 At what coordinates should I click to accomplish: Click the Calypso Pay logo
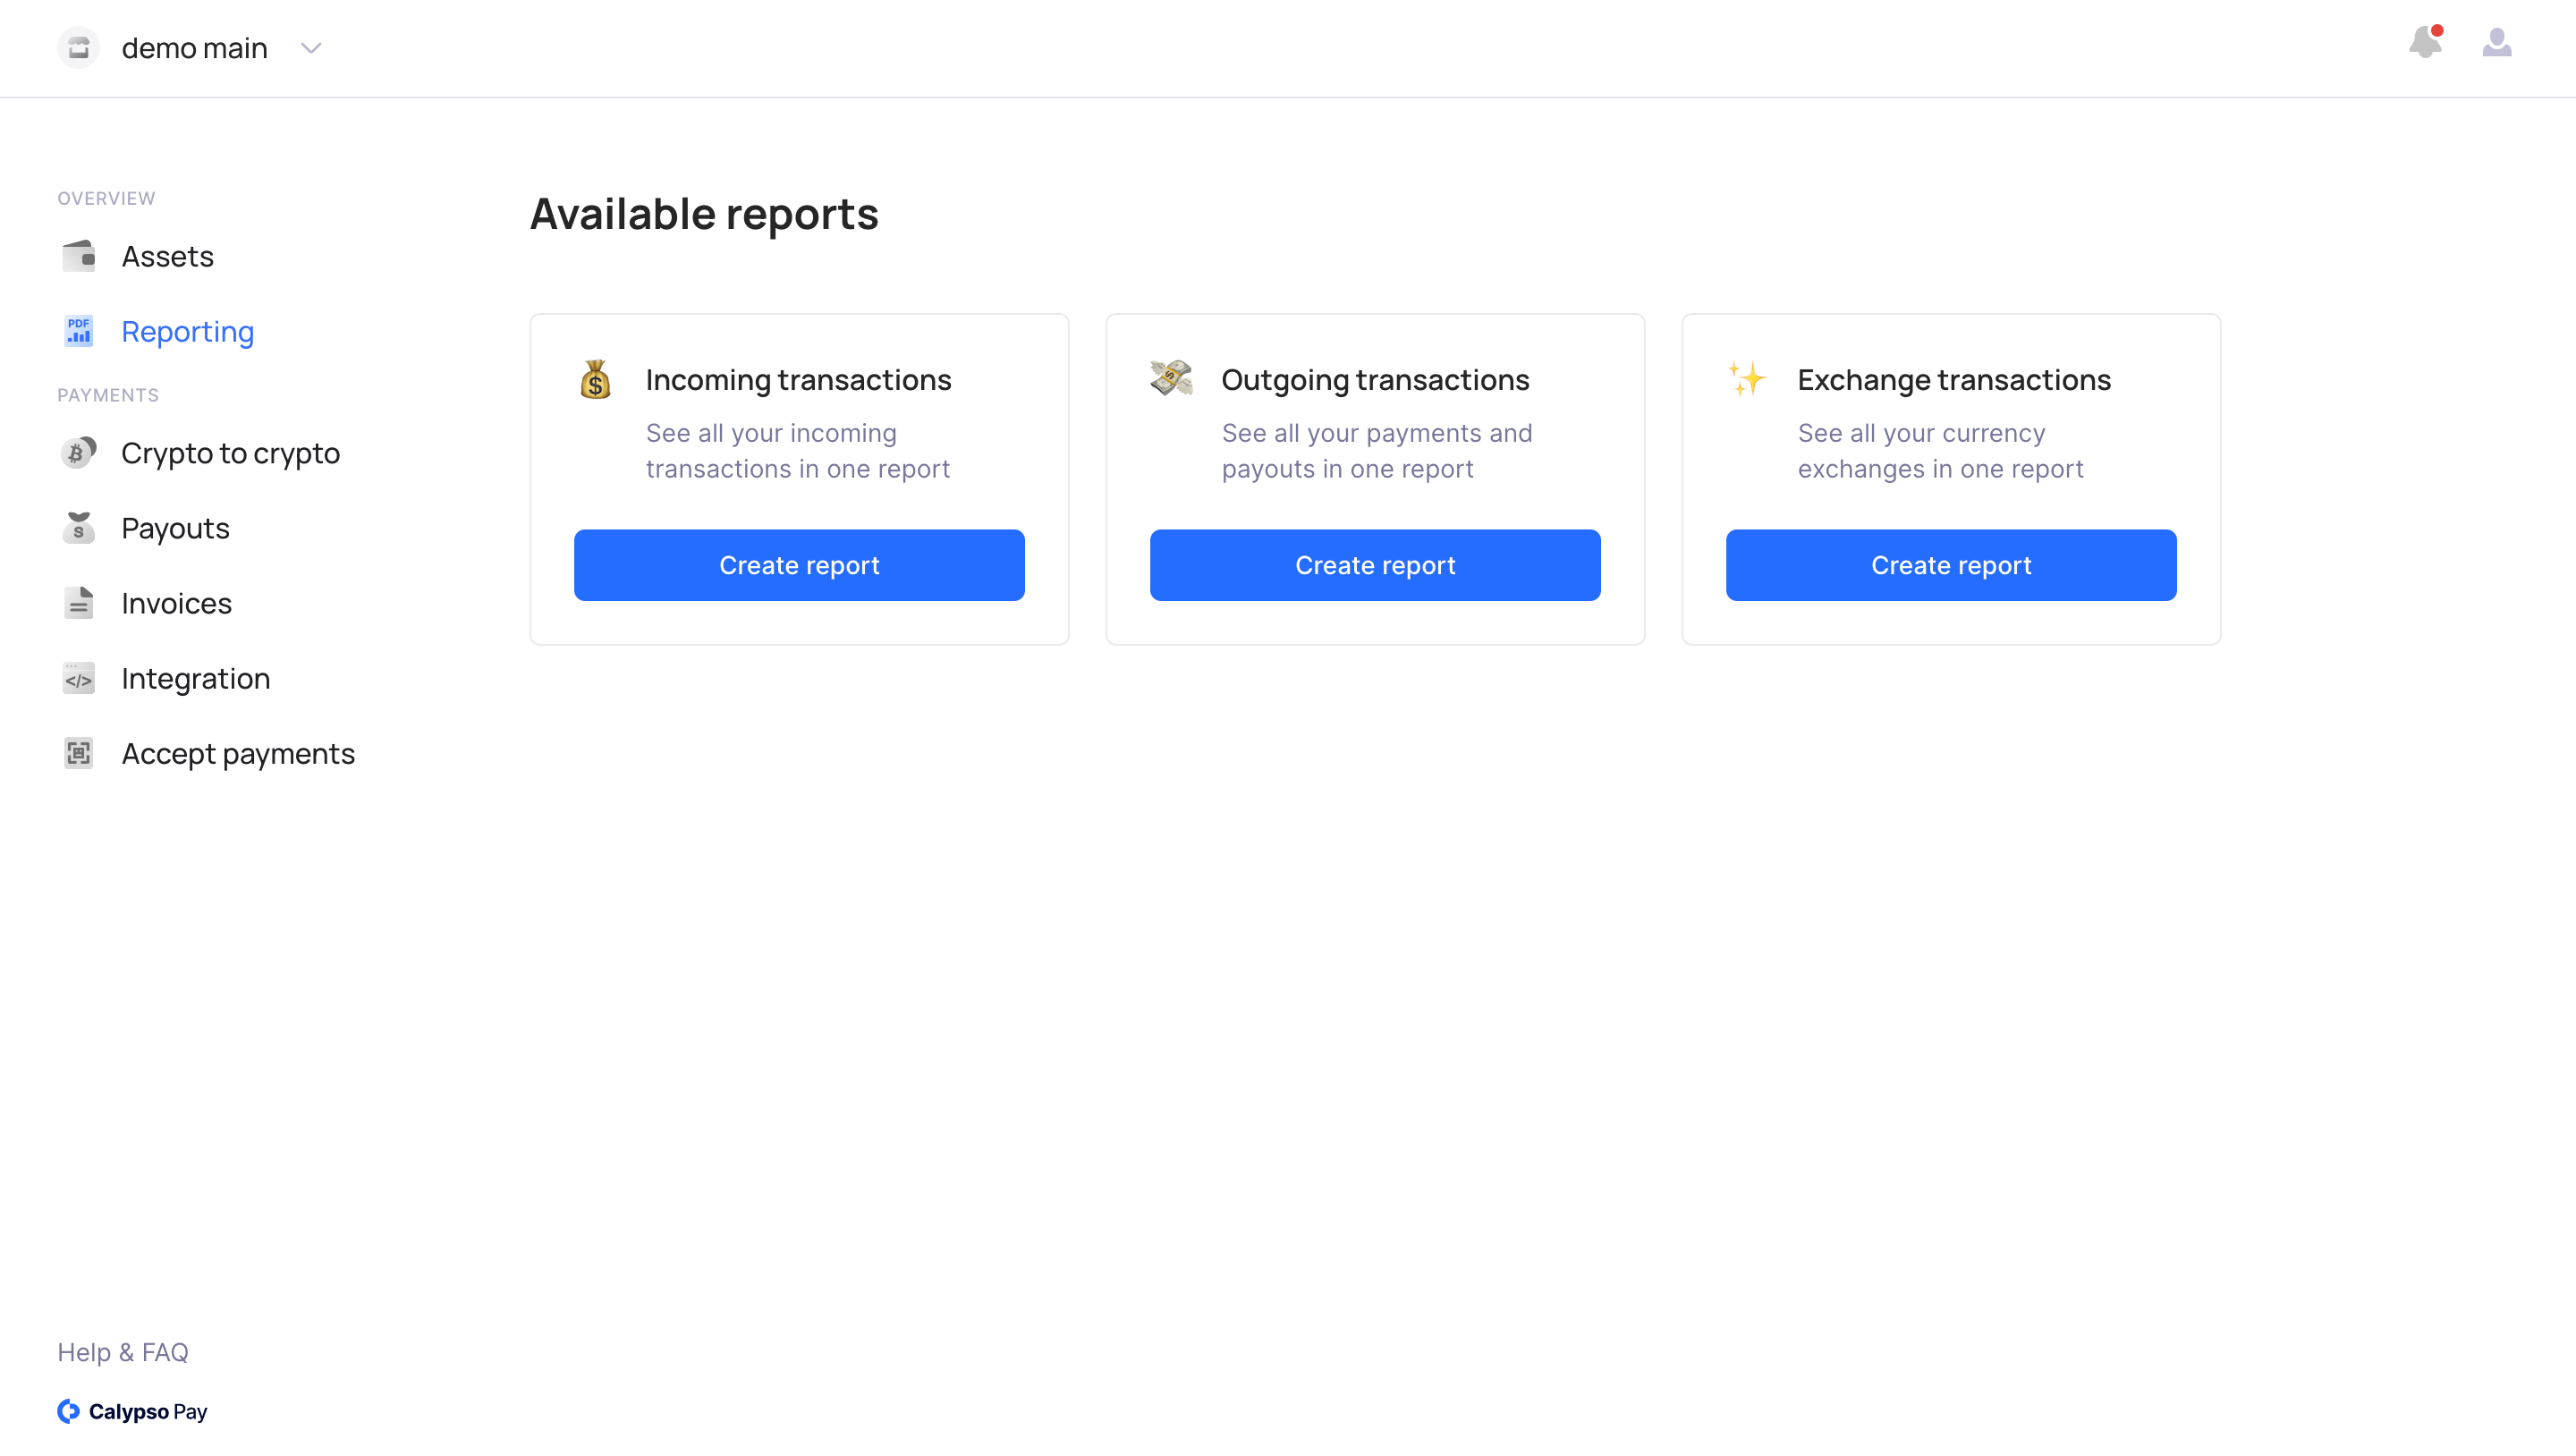click(x=132, y=1411)
